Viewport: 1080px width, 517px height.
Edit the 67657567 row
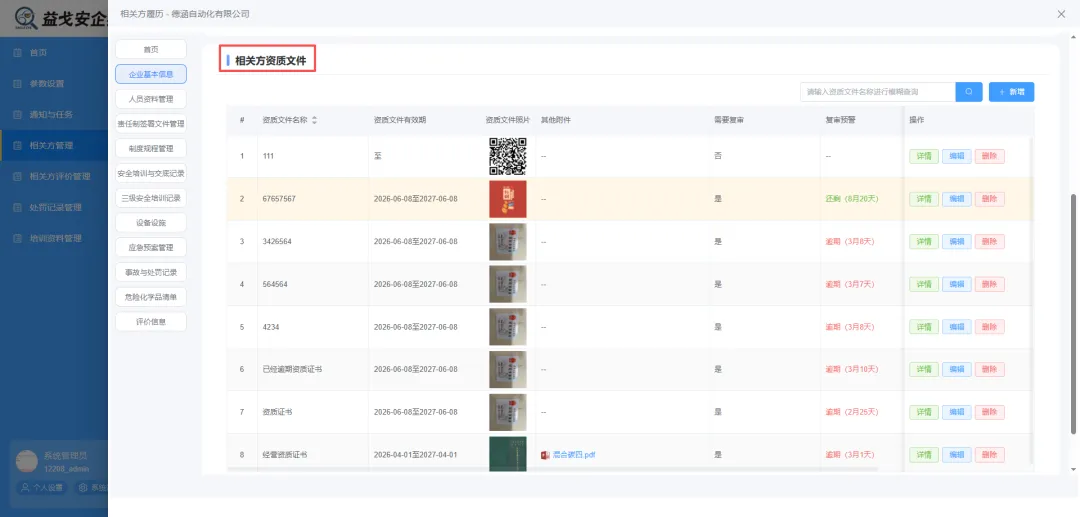(x=957, y=199)
